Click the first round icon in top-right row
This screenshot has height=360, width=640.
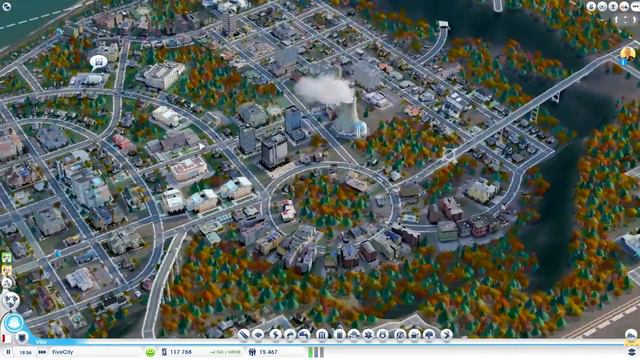[x=591, y=6]
